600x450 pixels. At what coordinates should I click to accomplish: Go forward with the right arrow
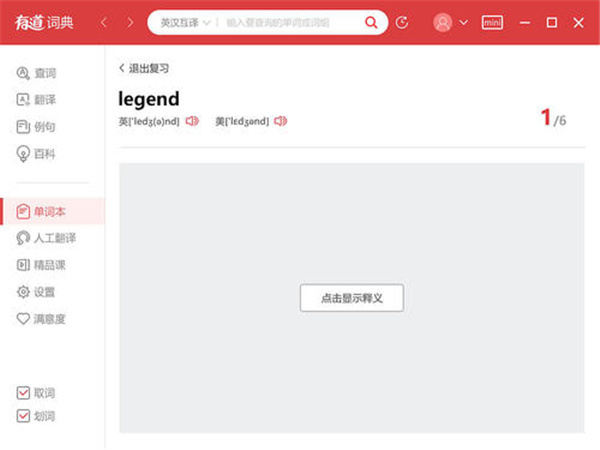[x=130, y=23]
